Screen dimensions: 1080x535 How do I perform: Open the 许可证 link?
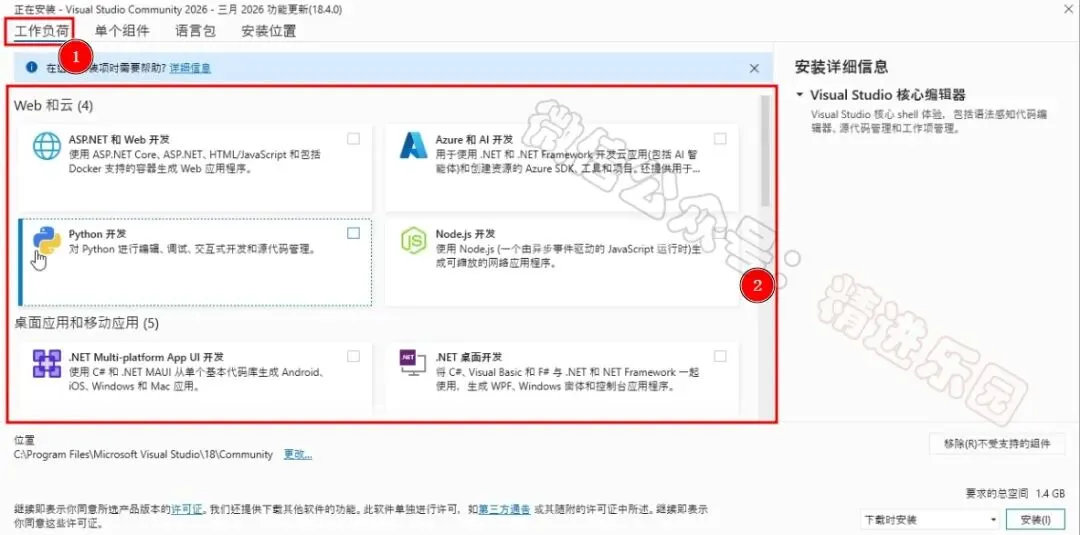pos(187,510)
